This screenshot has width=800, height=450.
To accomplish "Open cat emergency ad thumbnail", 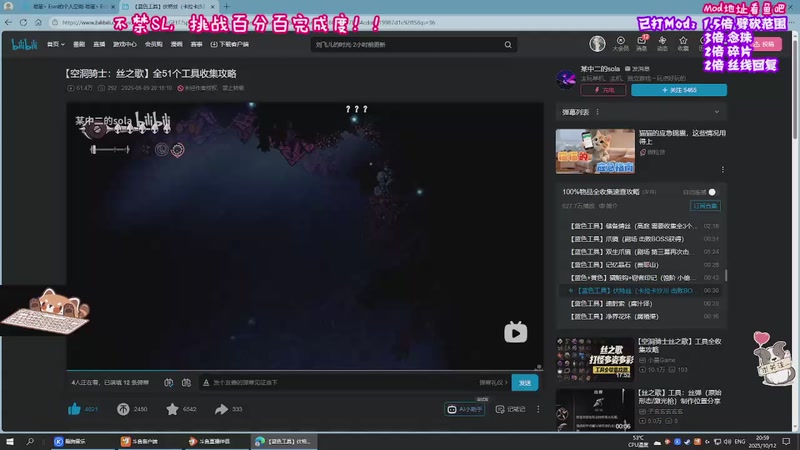I will (595, 152).
